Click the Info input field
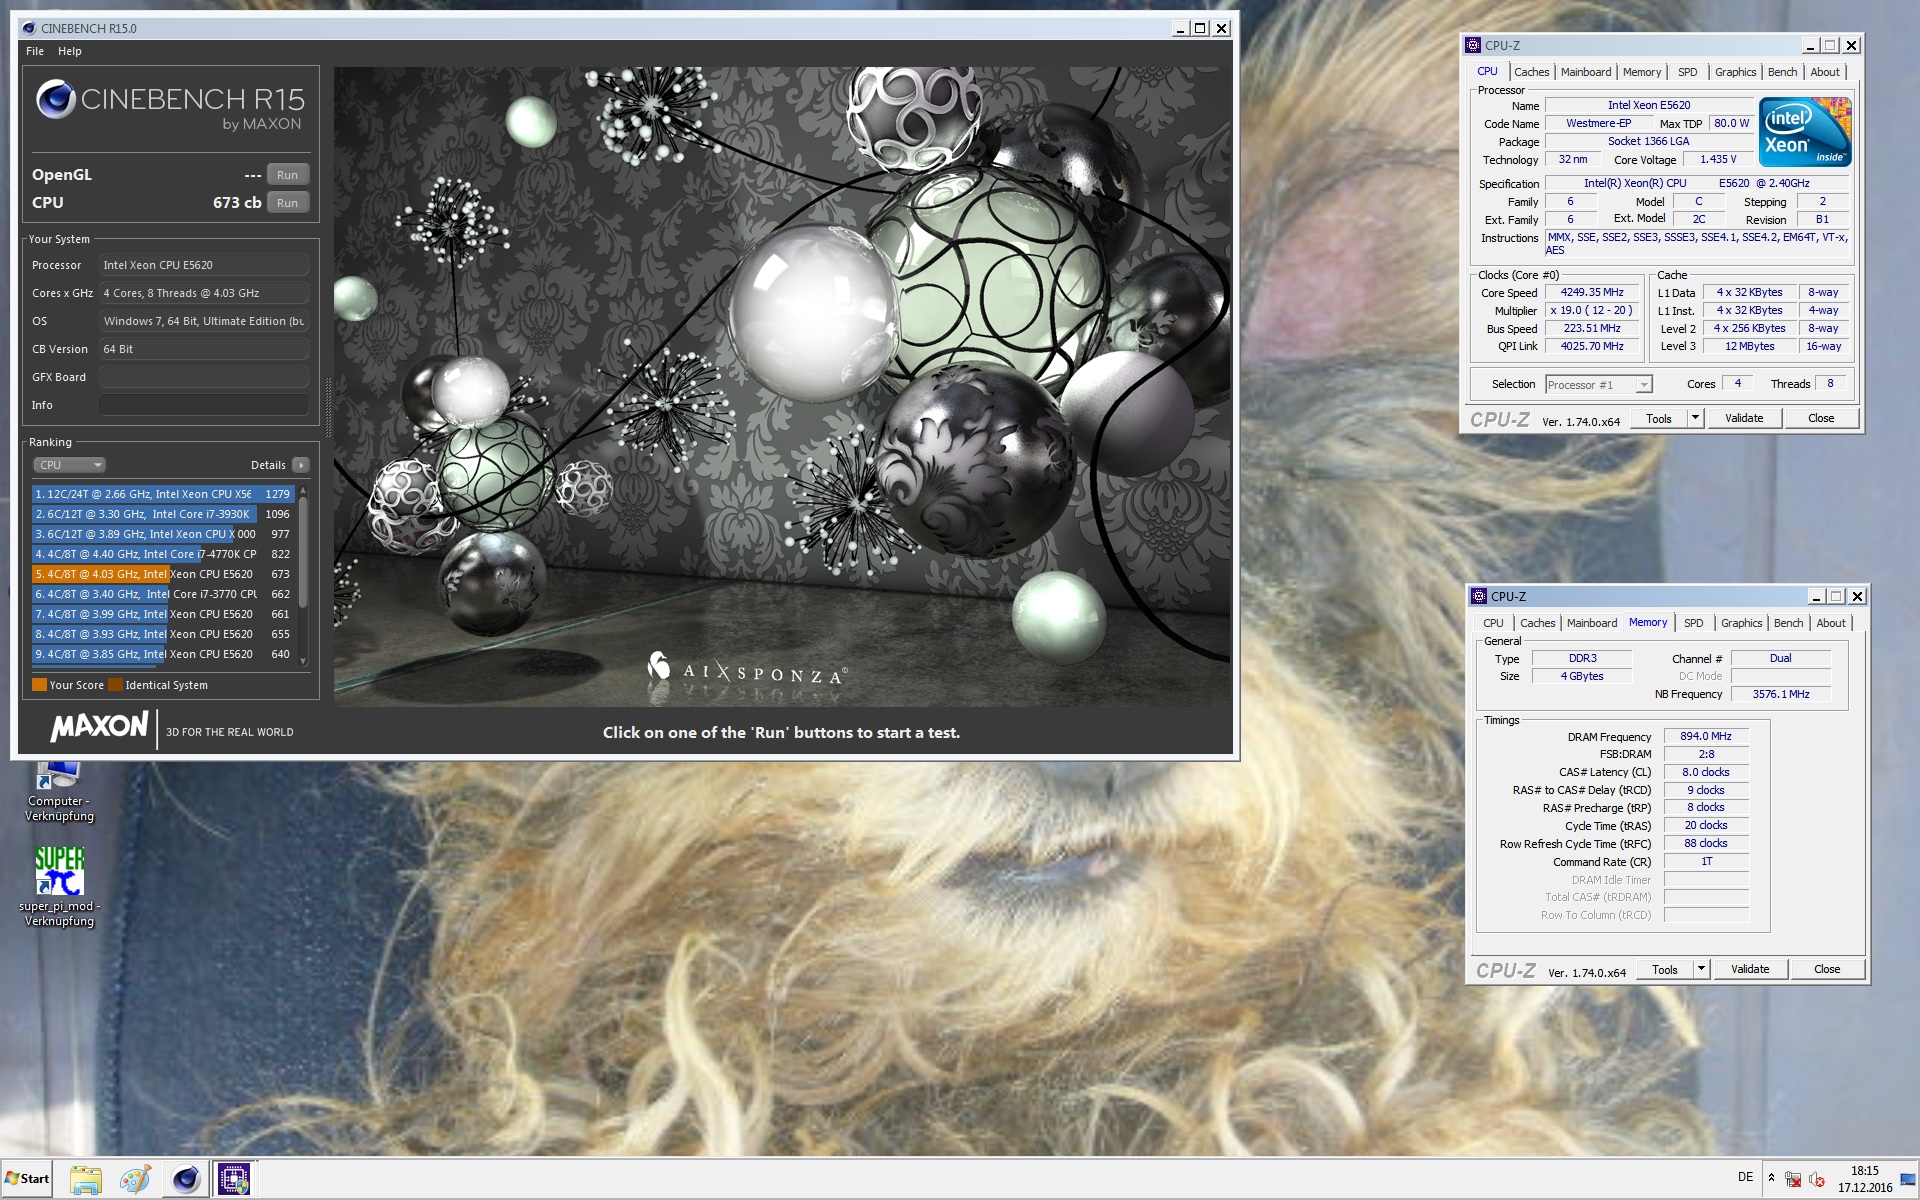This screenshot has height=1200, width=1920. click(x=204, y=405)
